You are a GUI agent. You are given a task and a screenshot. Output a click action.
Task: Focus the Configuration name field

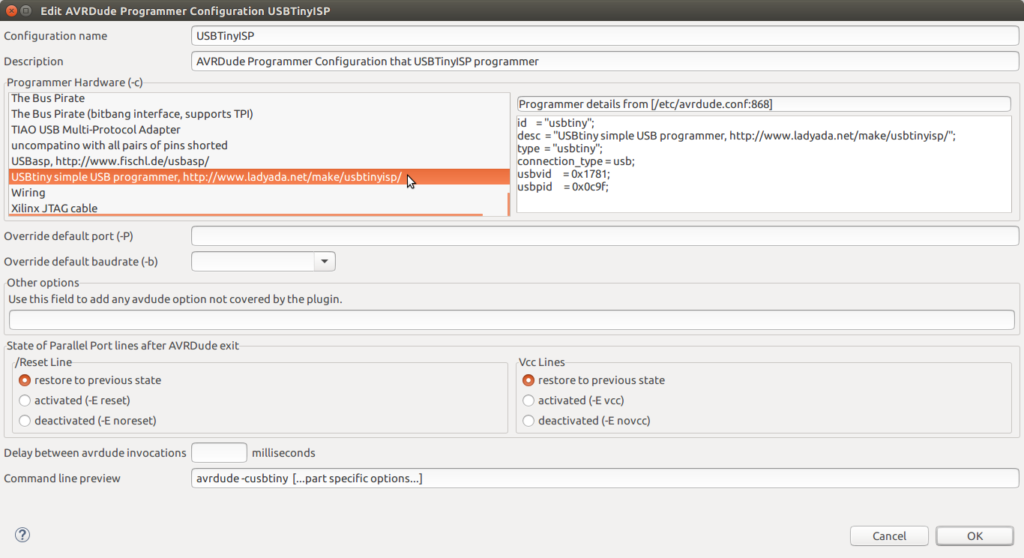(605, 36)
